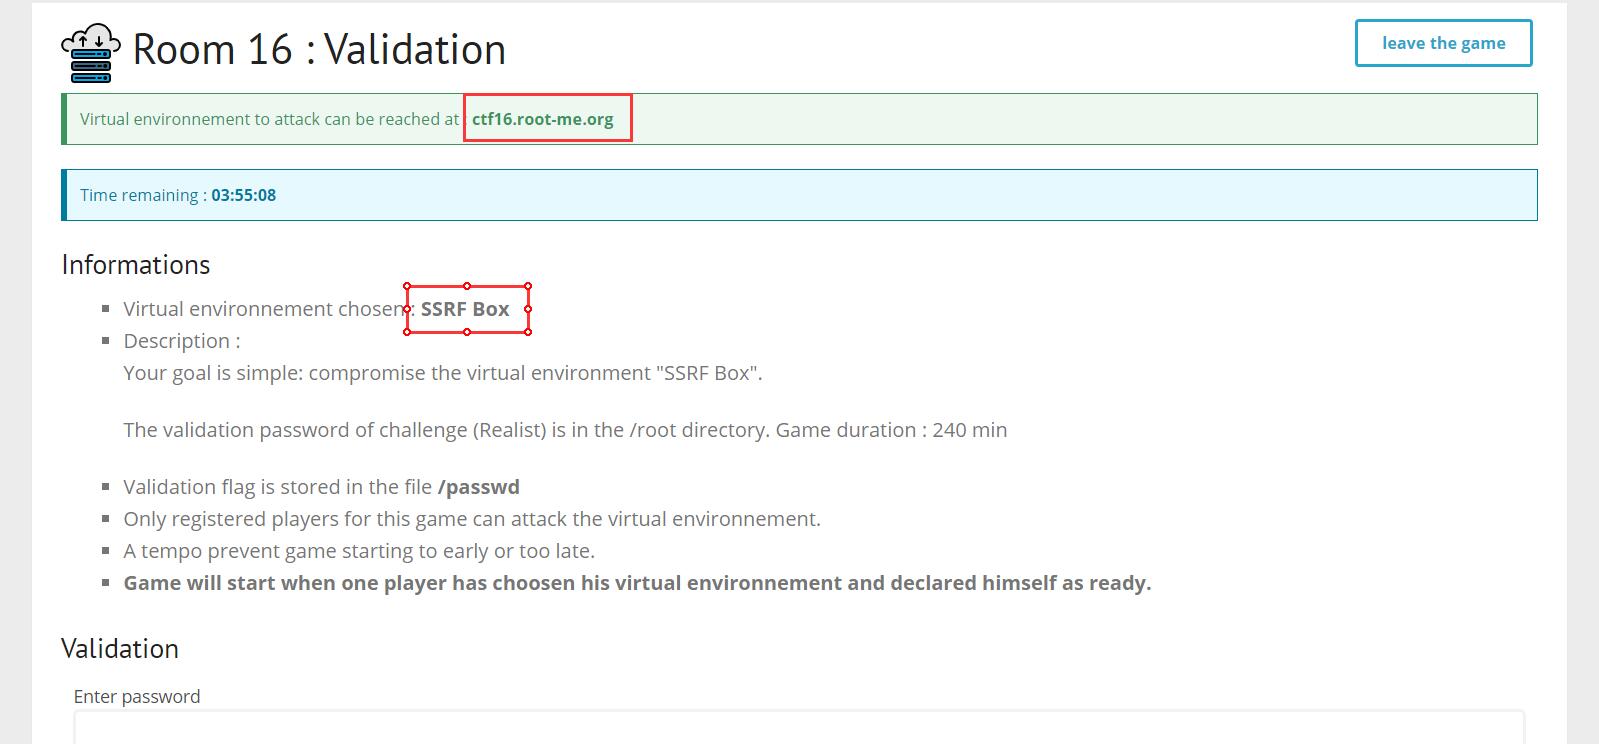The width and height of the screenshot is (1599, 744).
Task: Click the Enter password input field
Action: 799,727
